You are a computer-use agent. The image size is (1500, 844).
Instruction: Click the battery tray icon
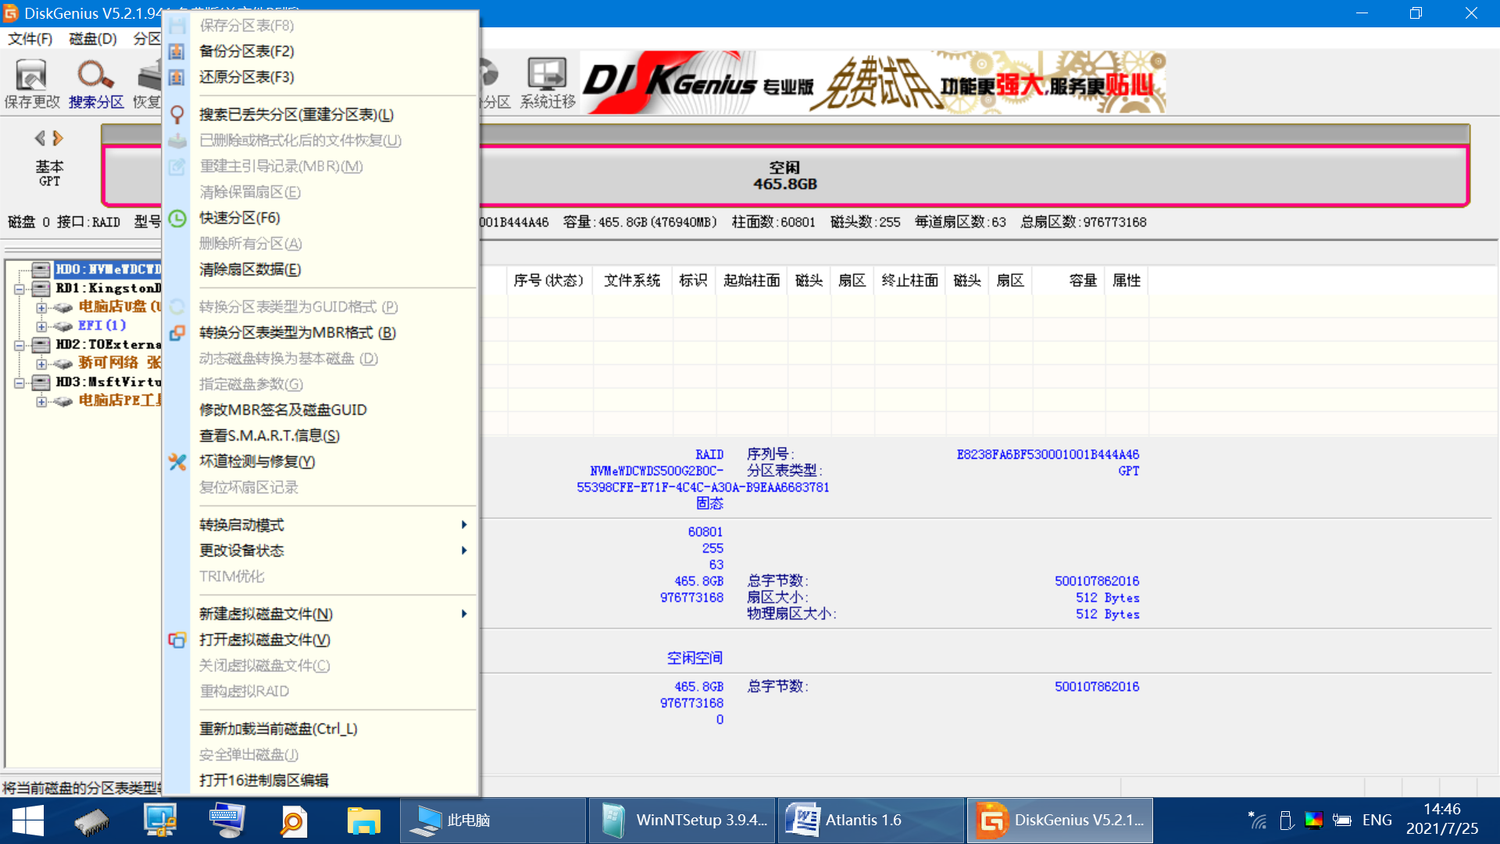(1342, 820)
